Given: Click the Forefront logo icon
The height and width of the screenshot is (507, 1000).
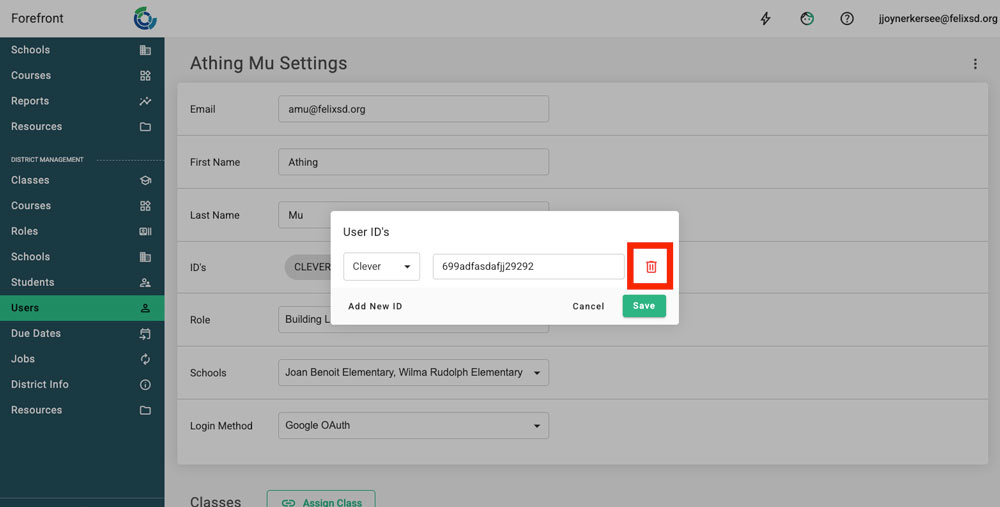Looking at the screenshot, I should pyautogui.click(x=145, y=18).
